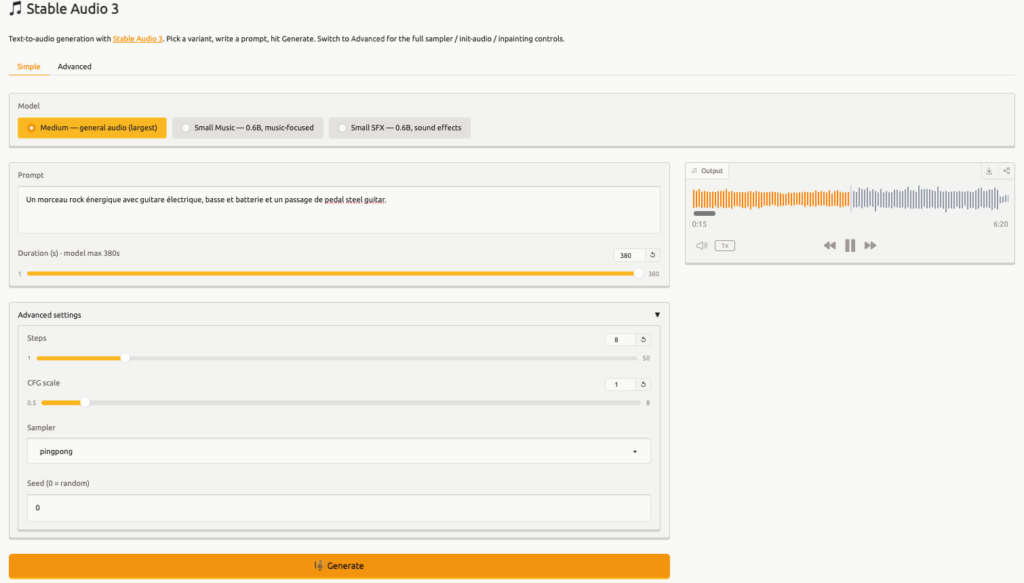Switch to the Advanced tab
Image resolution: width=1024 pixels, height=583 pixels.
(x=74, y=67)
